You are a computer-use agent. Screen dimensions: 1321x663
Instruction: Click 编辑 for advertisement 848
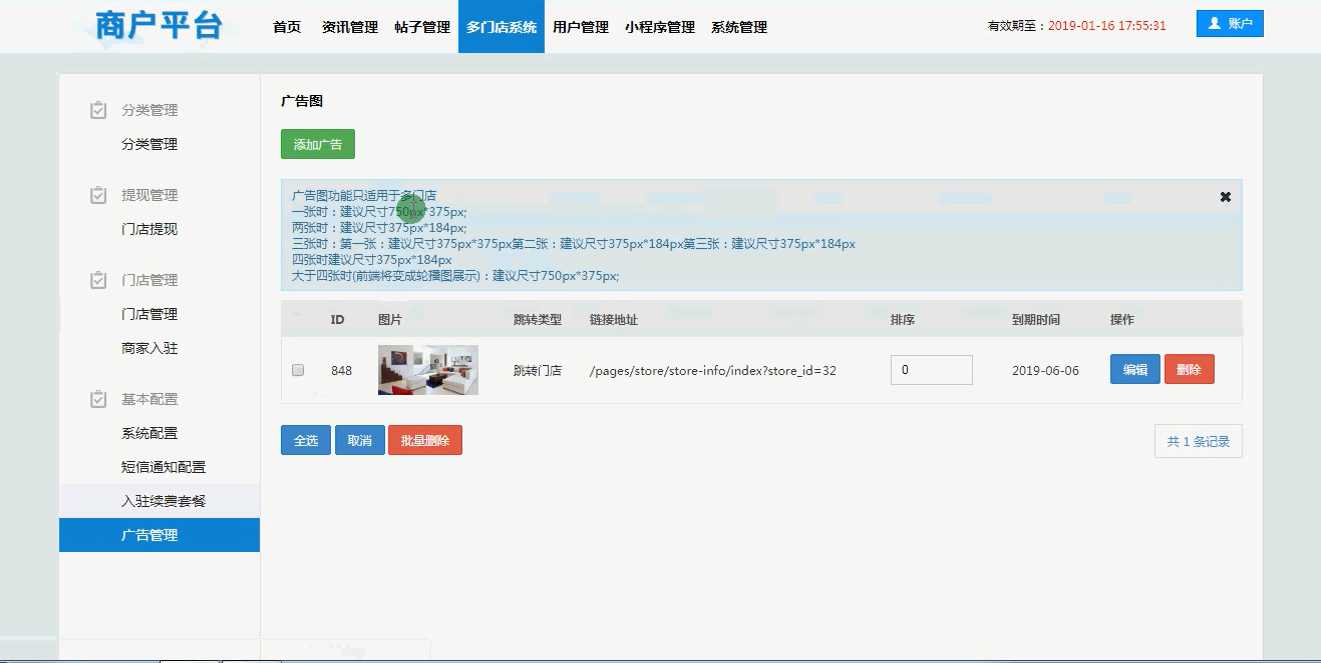1134,370
